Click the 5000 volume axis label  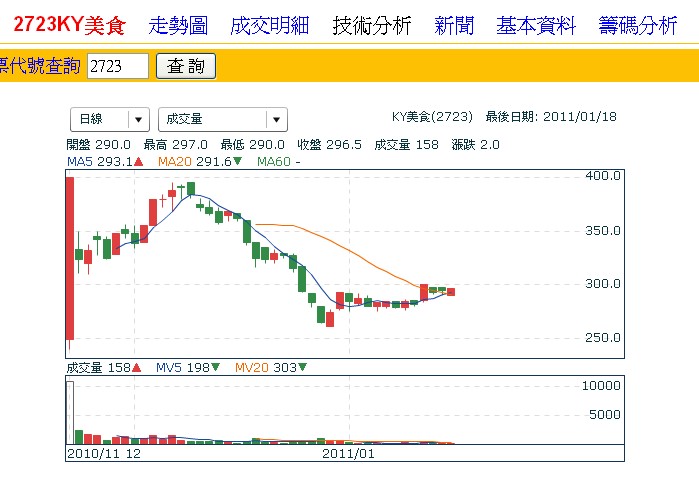605,415
